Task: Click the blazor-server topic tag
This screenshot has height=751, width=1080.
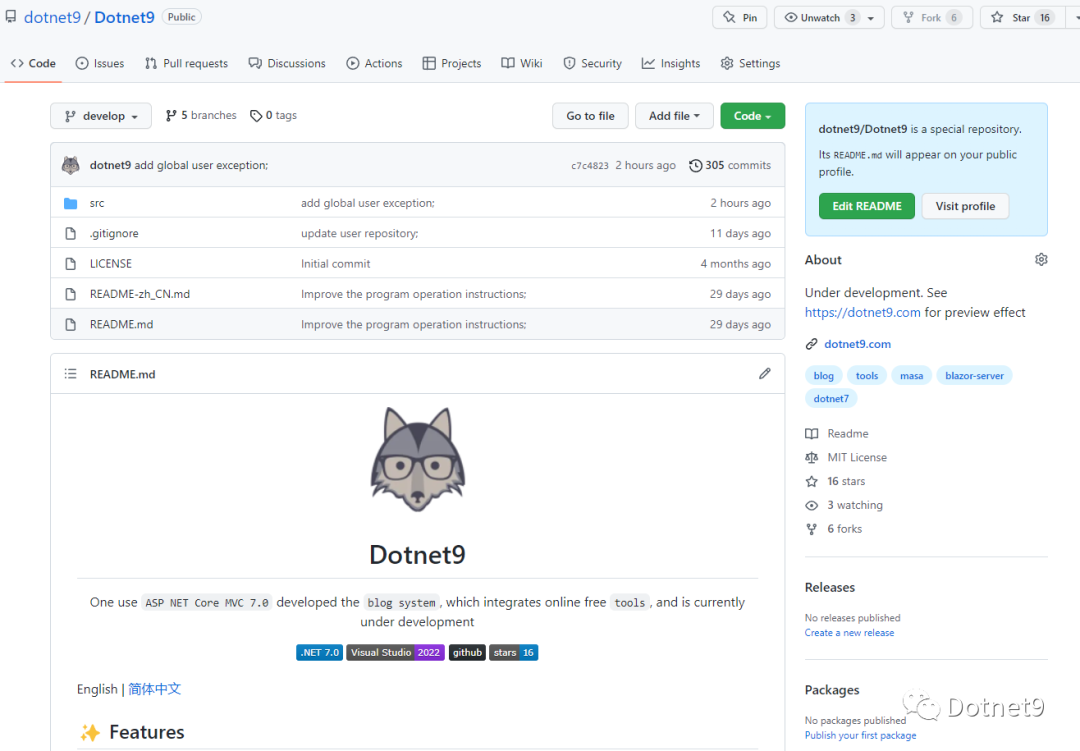Action: point(974,376)
